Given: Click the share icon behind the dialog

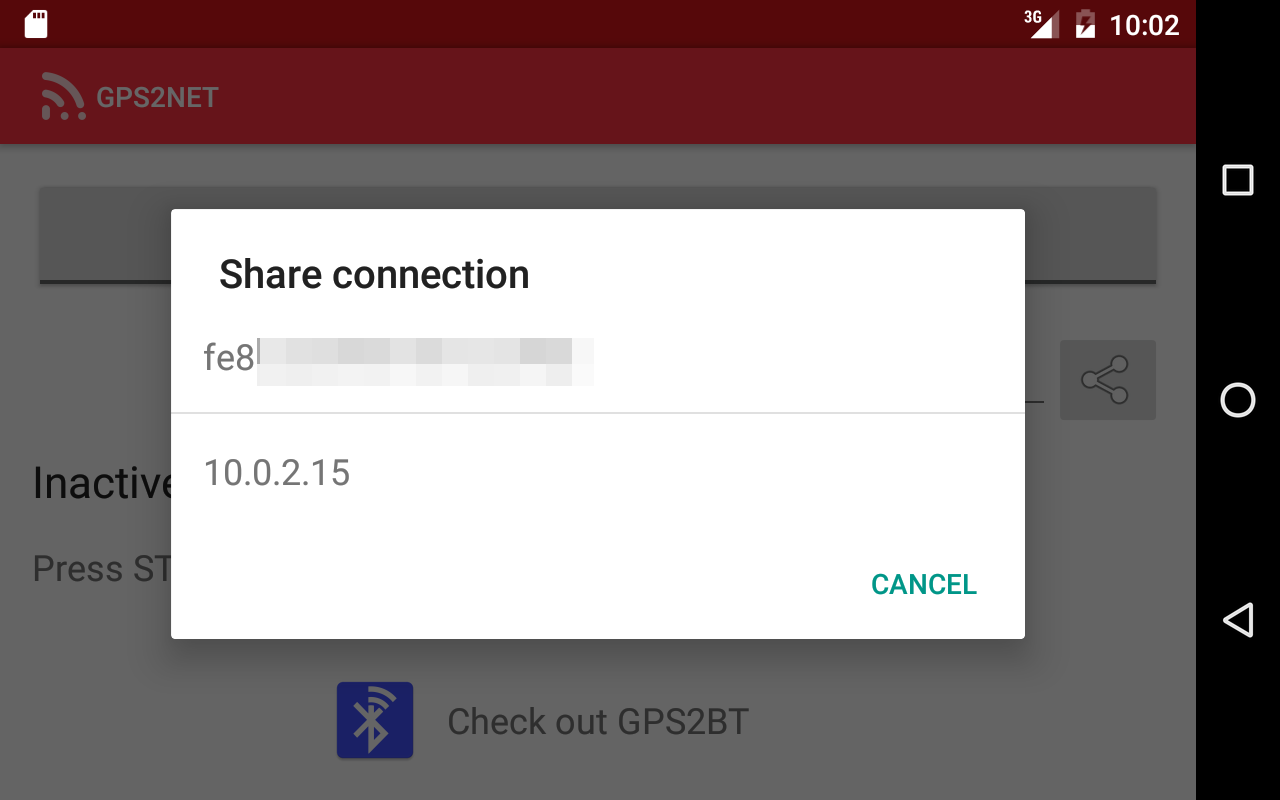Looking at the screenshot, I should 1107,380.
